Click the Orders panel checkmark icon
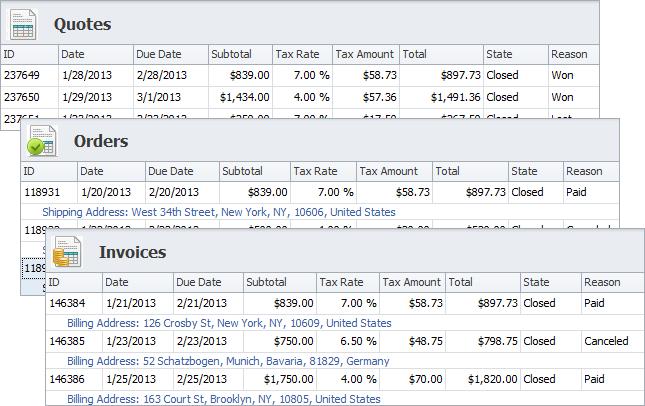 [x=42, y=141]
